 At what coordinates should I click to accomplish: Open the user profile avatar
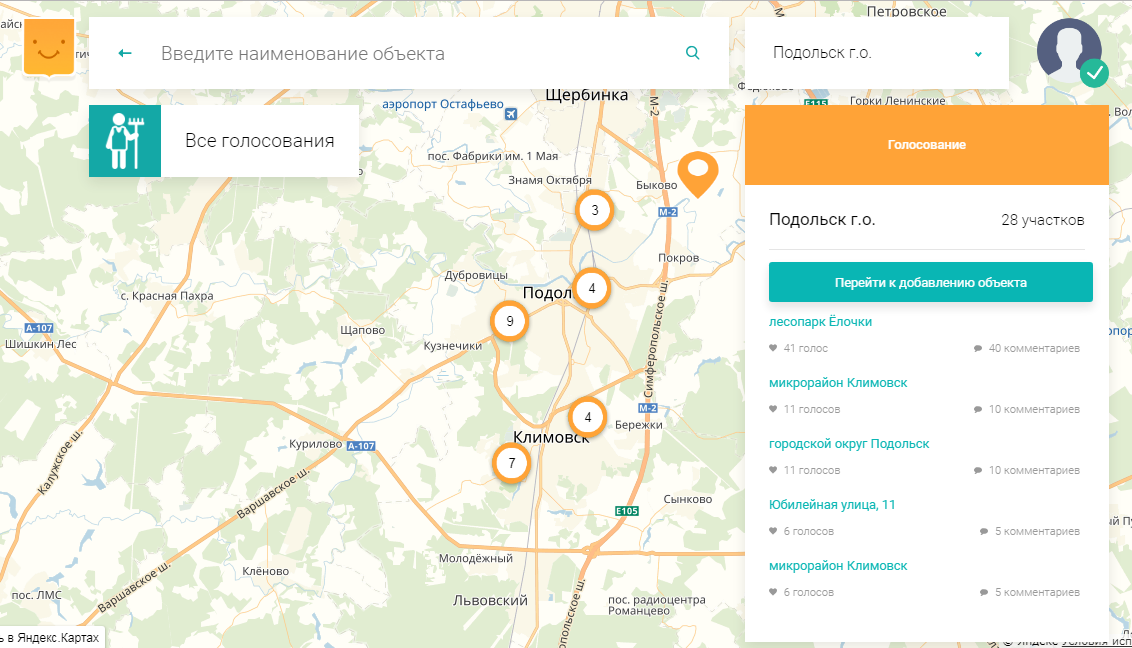[1069, 51]
